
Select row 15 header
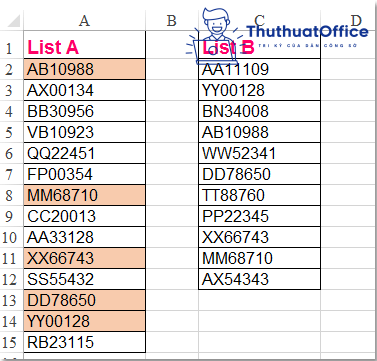coord(12,342)
